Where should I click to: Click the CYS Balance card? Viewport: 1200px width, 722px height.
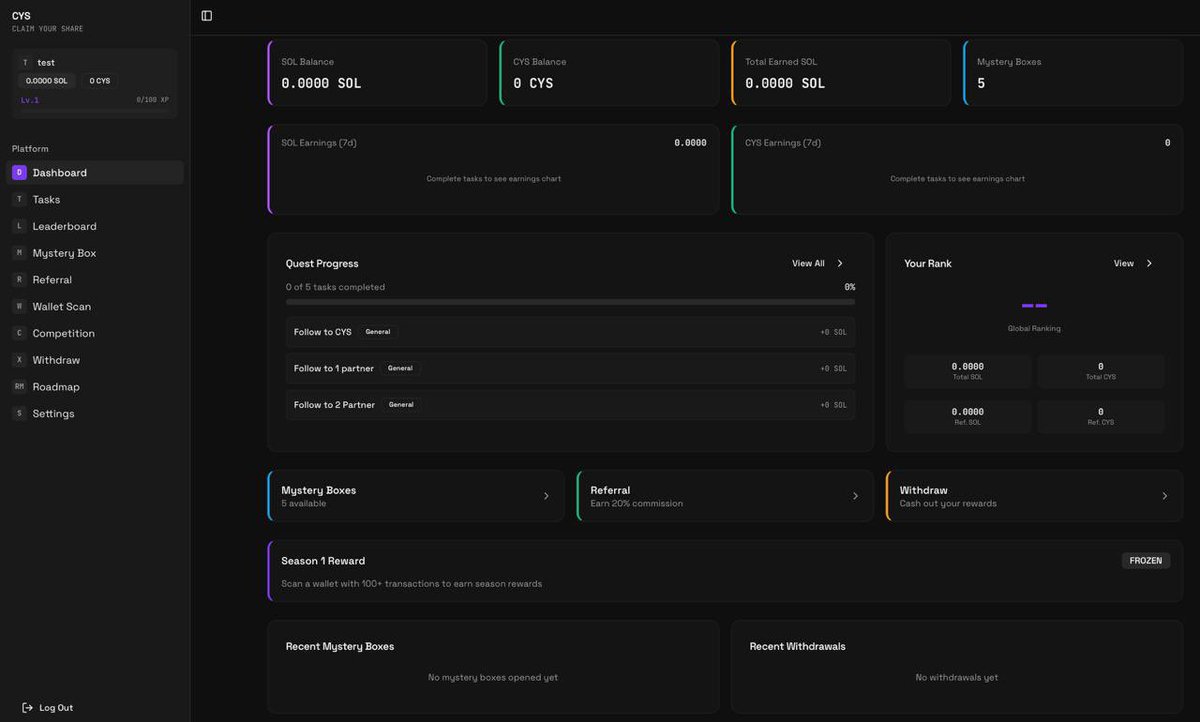[x=609, y=73]
